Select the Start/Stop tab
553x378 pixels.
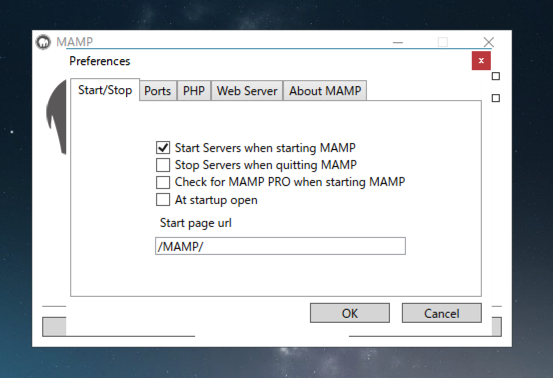pos(105,90)
